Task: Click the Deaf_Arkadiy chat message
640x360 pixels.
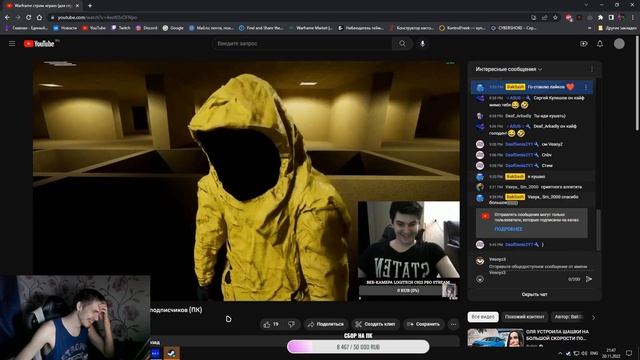Action: pos(535,116)
